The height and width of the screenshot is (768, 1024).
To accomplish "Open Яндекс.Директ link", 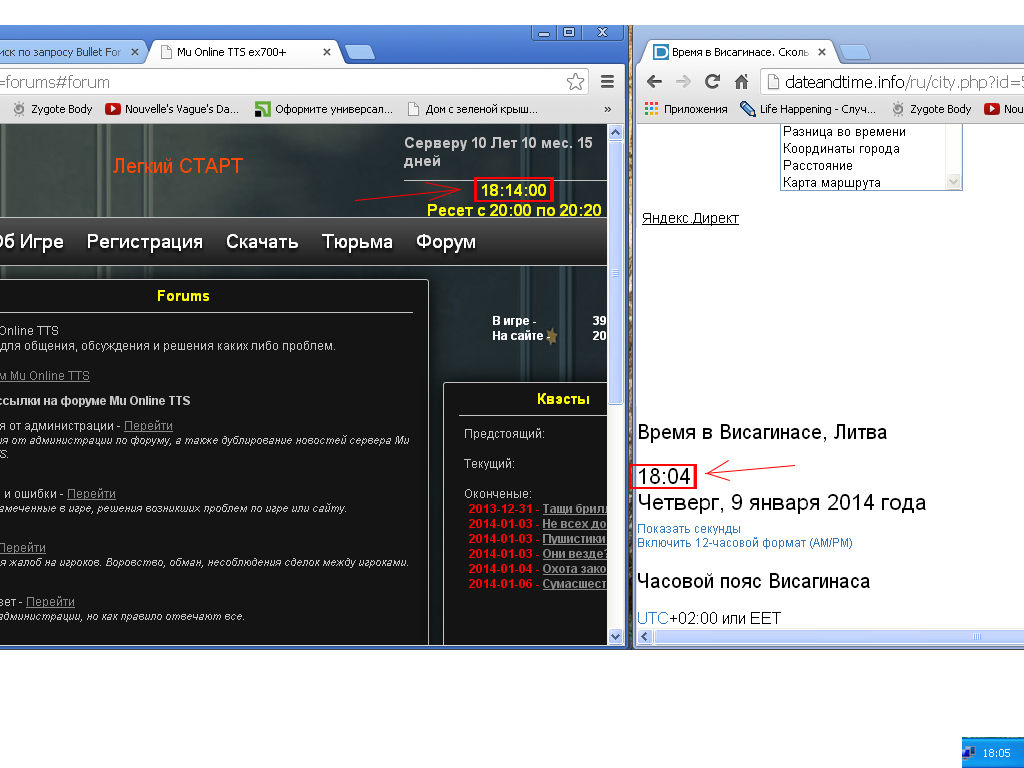I will [x=690, y=218].
